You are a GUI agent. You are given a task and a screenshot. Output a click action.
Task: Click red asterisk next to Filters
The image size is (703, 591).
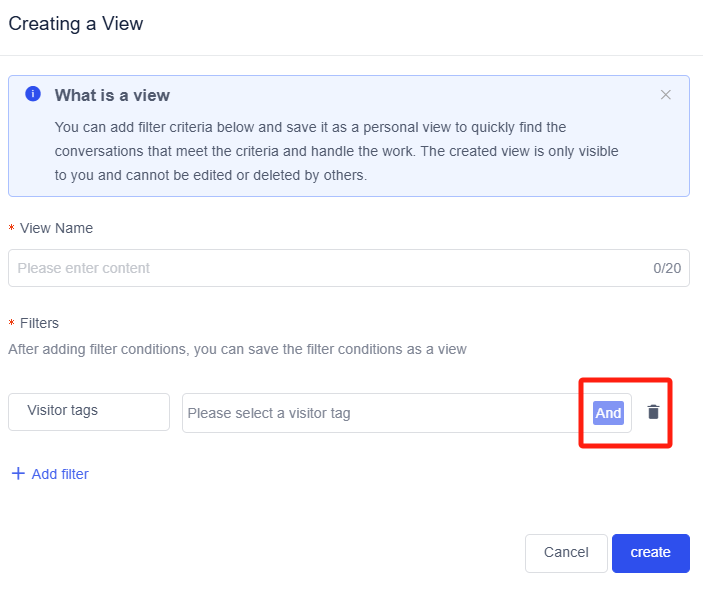click(x=12, y=324)
